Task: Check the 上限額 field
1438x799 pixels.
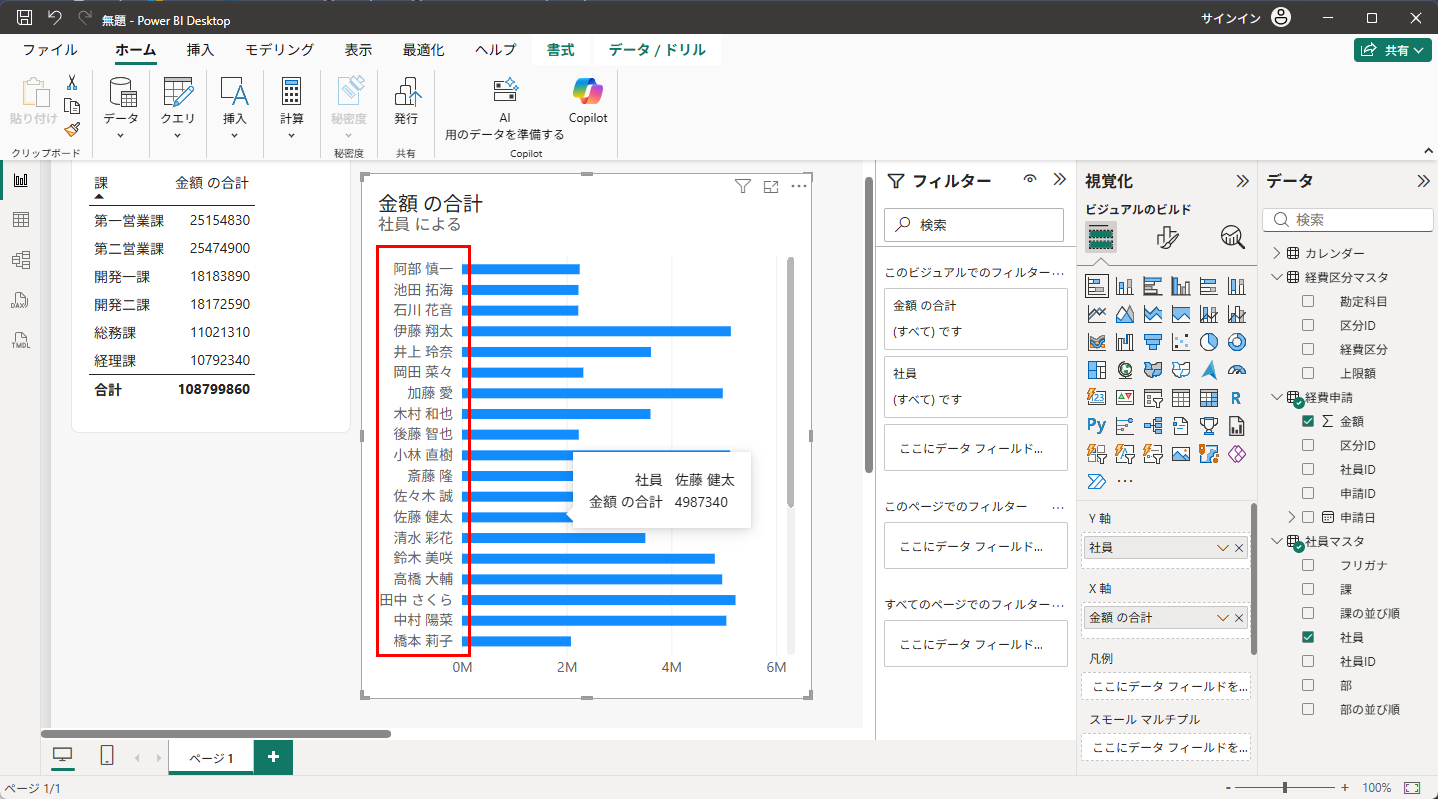Action: click(x=1308, y=373)
